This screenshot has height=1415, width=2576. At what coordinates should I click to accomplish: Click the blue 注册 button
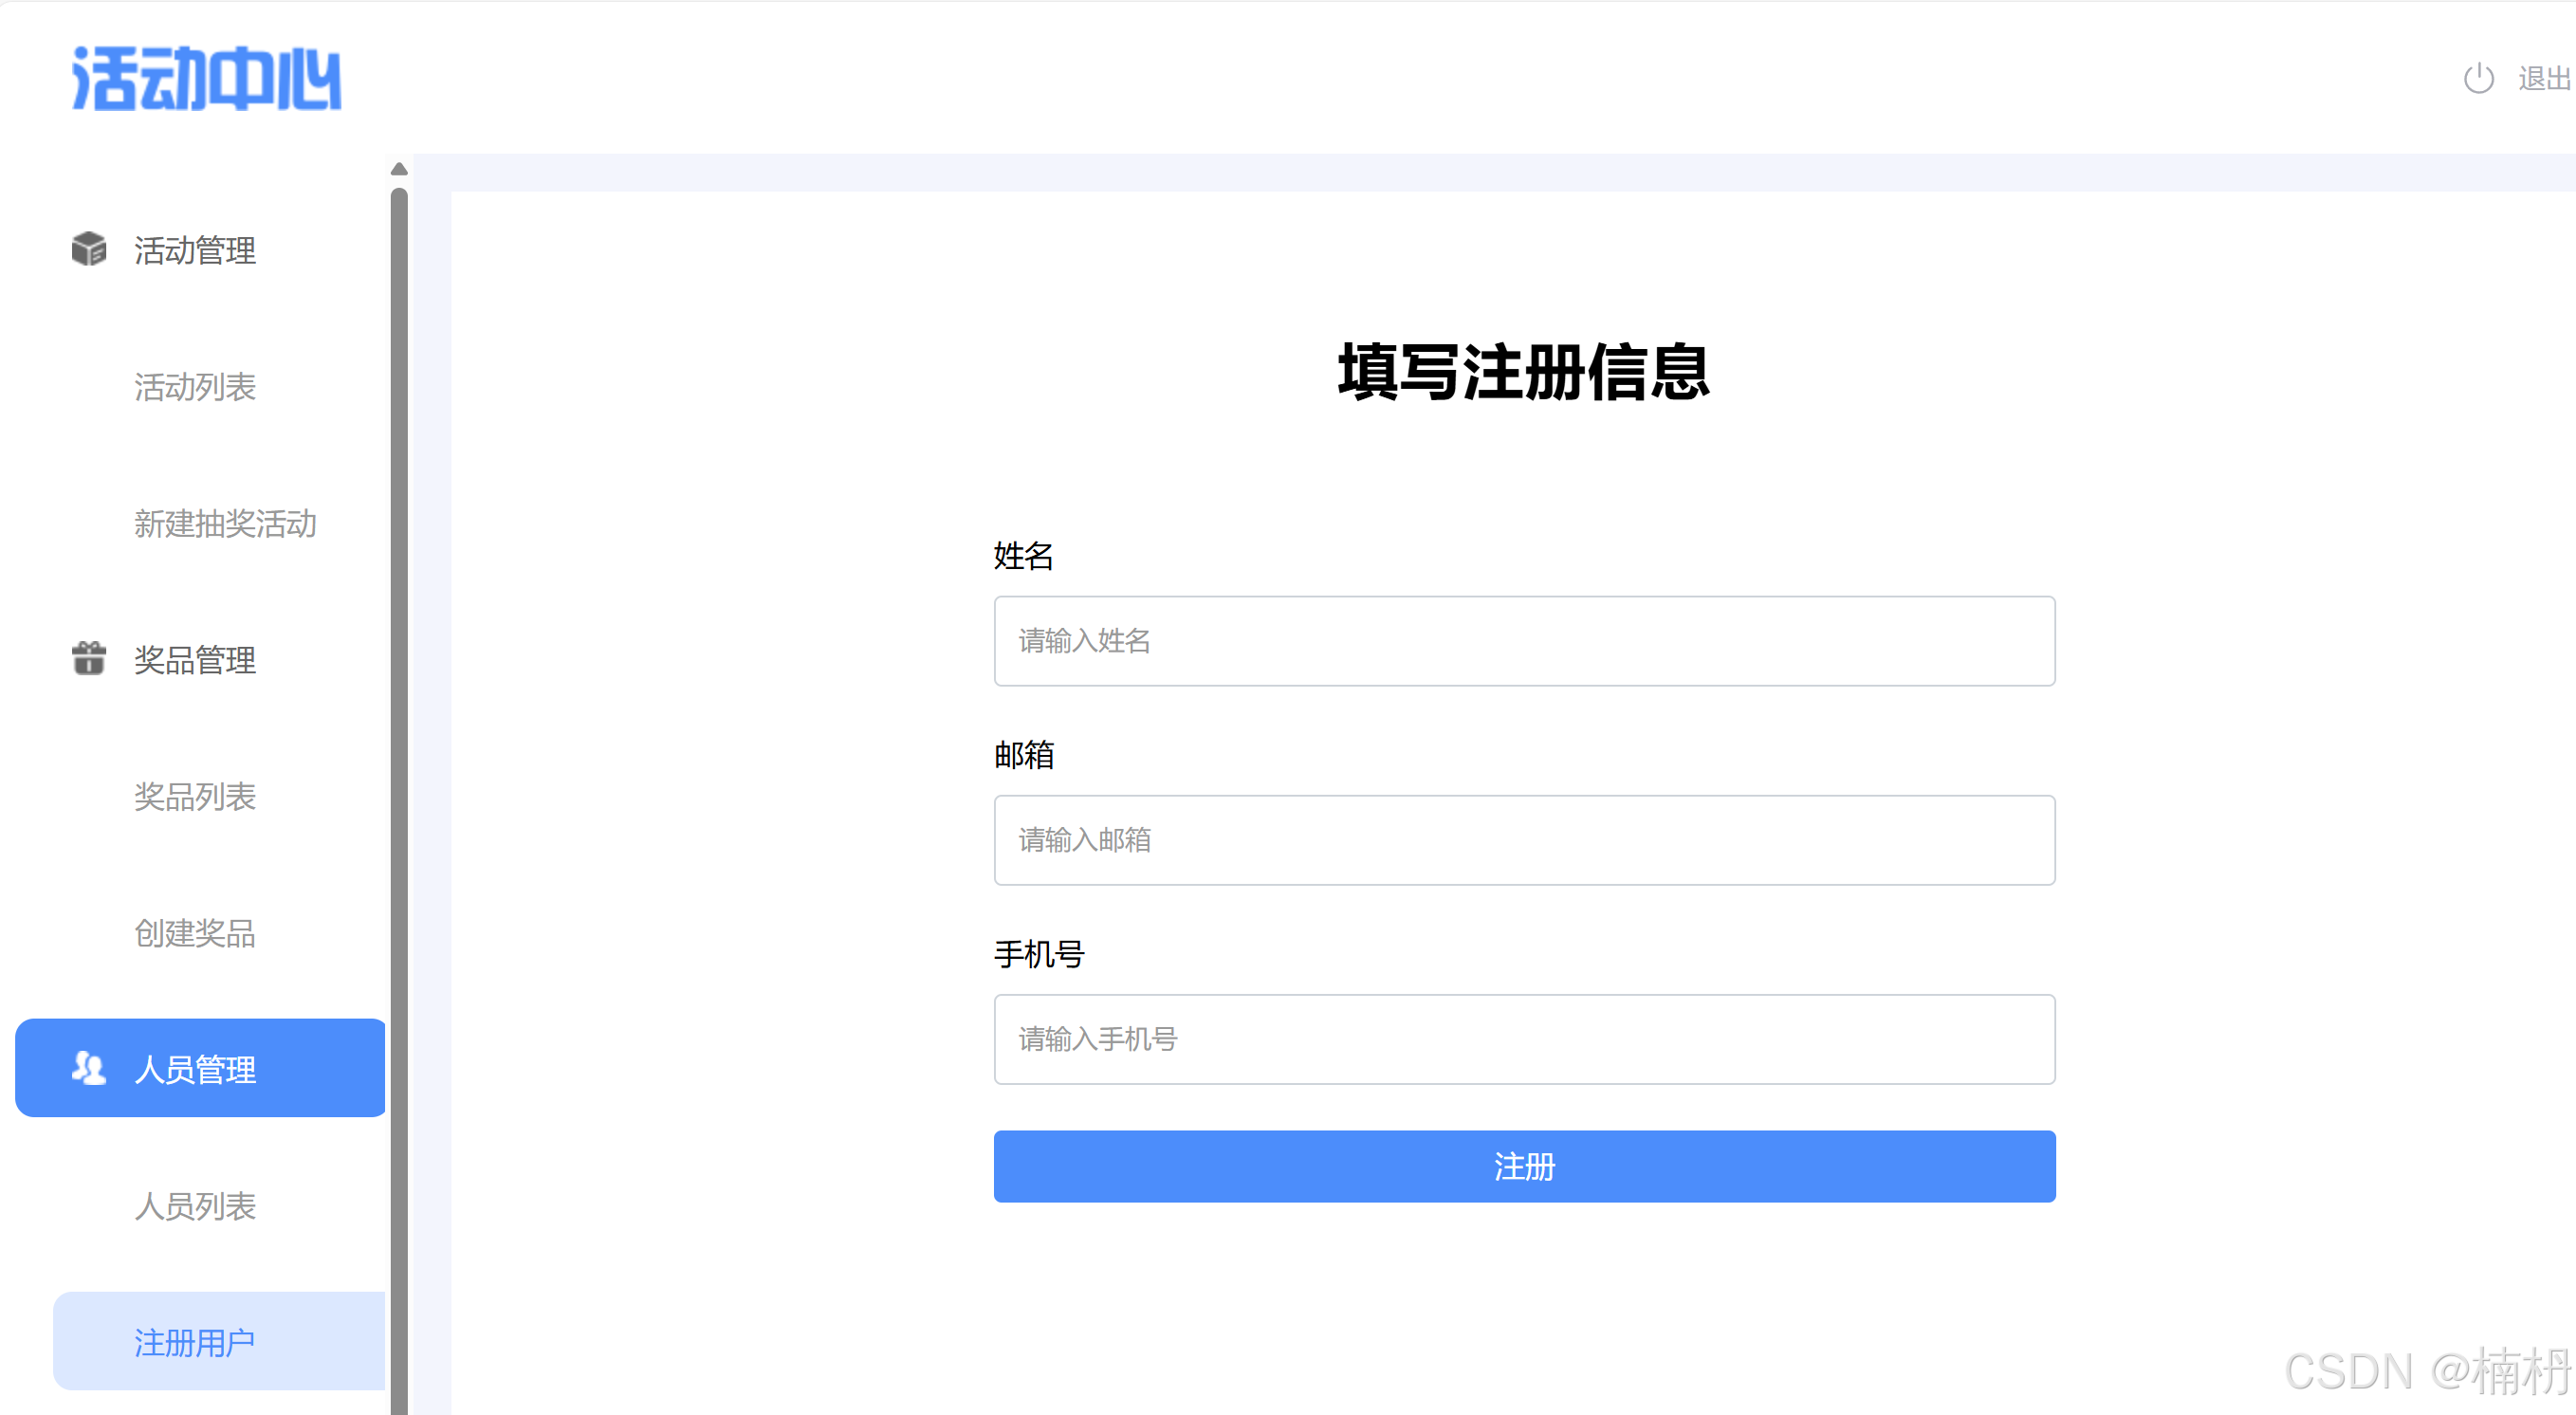(x=1524, y=1166)
